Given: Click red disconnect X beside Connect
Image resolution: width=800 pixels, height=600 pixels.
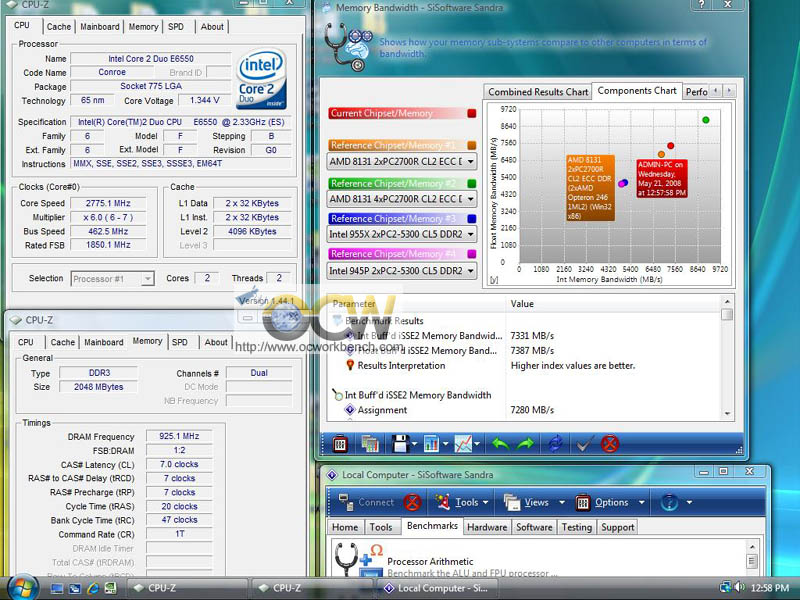Looking at the screenshot, I should coord(412,503).
